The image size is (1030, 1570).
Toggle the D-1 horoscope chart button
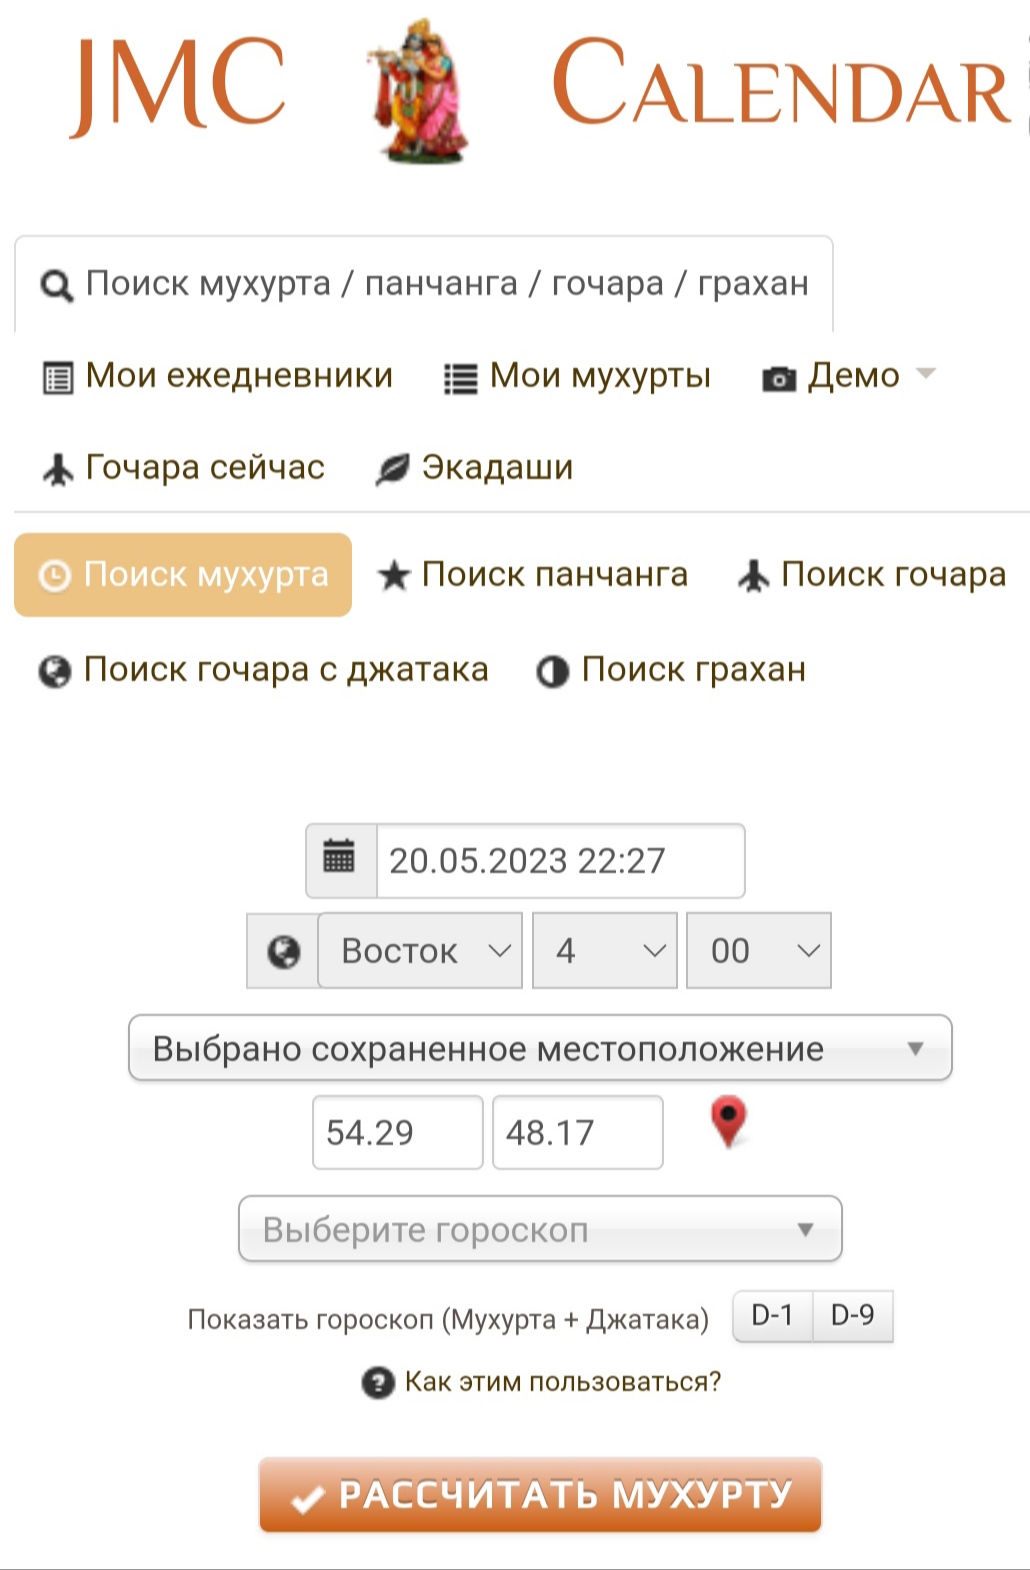pos(772,1315)
